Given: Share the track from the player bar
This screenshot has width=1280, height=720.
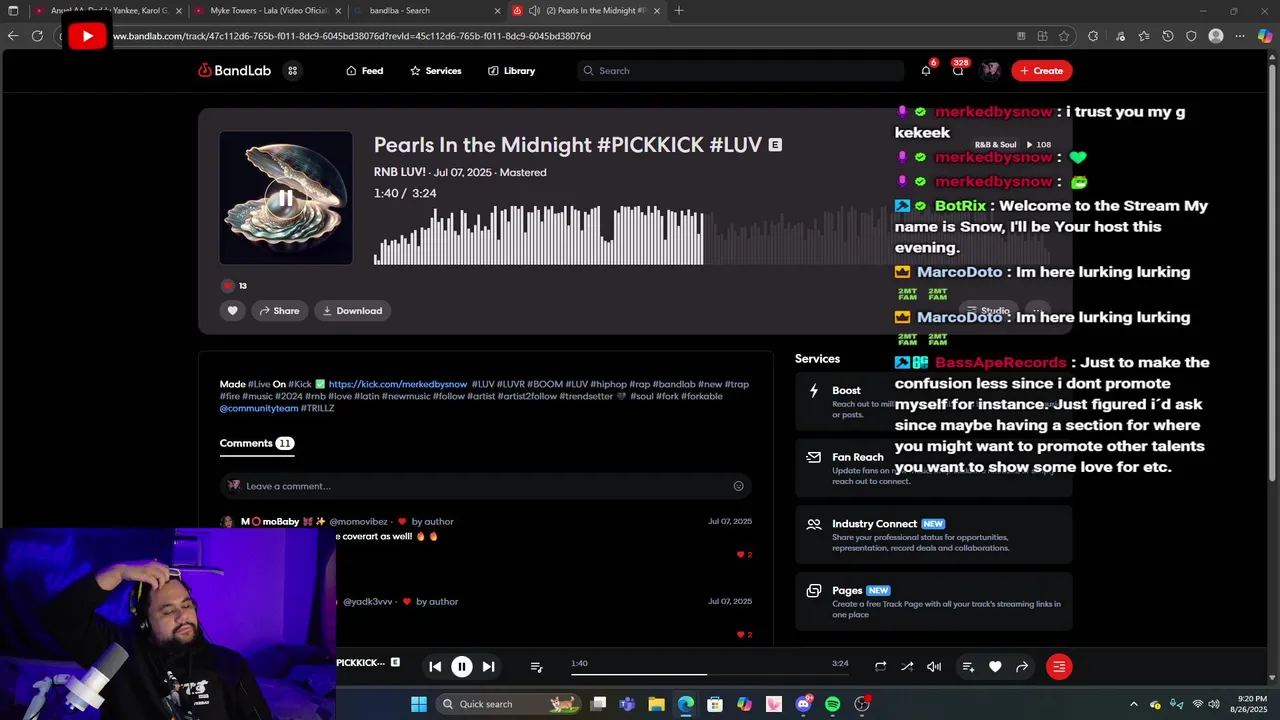Looking at the screenshot, I should pos(1022,667).
